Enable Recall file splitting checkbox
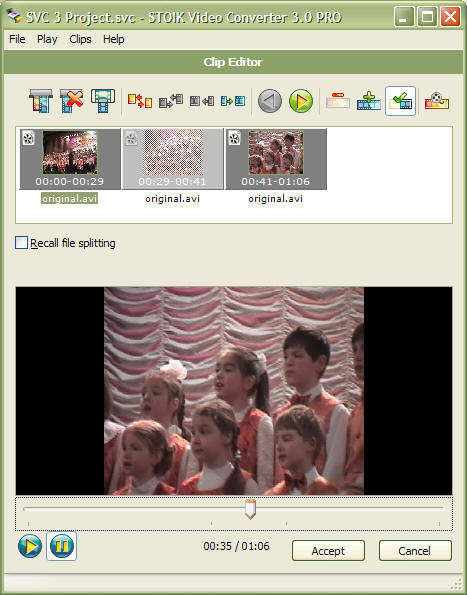Image resolution: width=467 pixels, height=595 pixels. click(21, 243)
